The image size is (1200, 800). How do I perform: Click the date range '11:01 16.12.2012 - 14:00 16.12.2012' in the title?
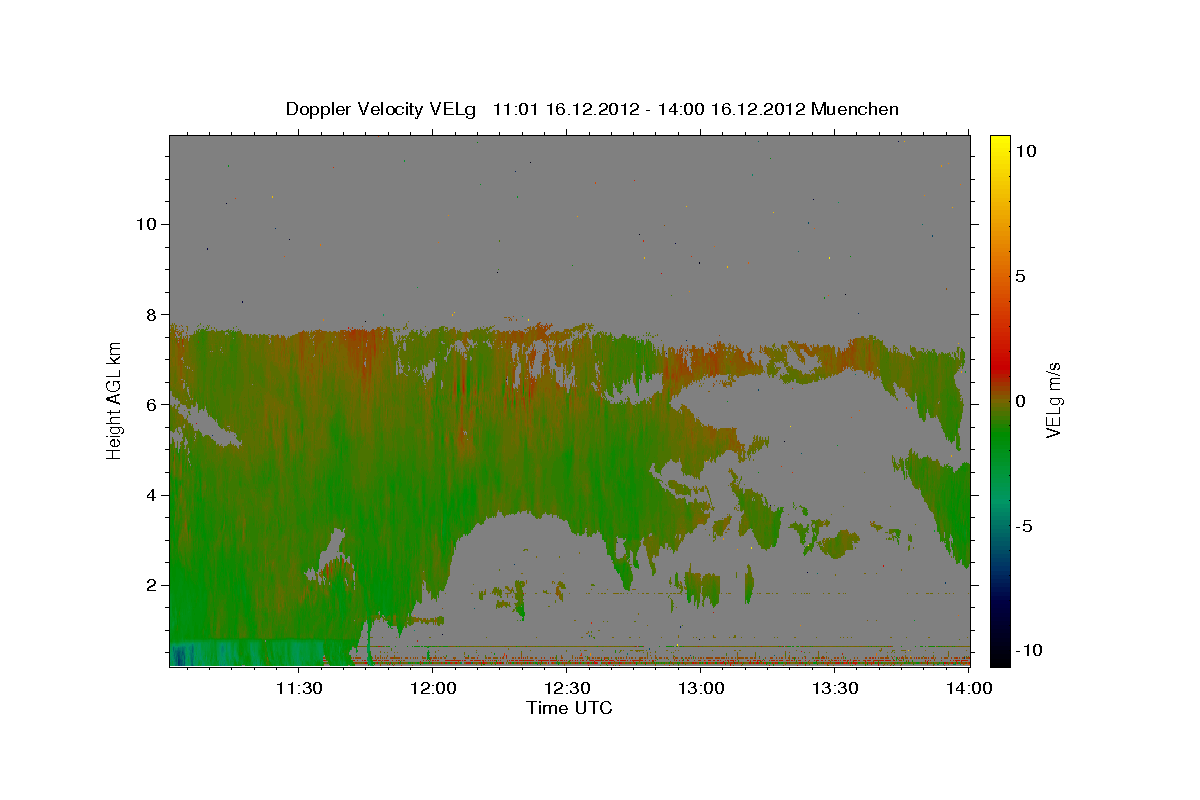[650, 109]
